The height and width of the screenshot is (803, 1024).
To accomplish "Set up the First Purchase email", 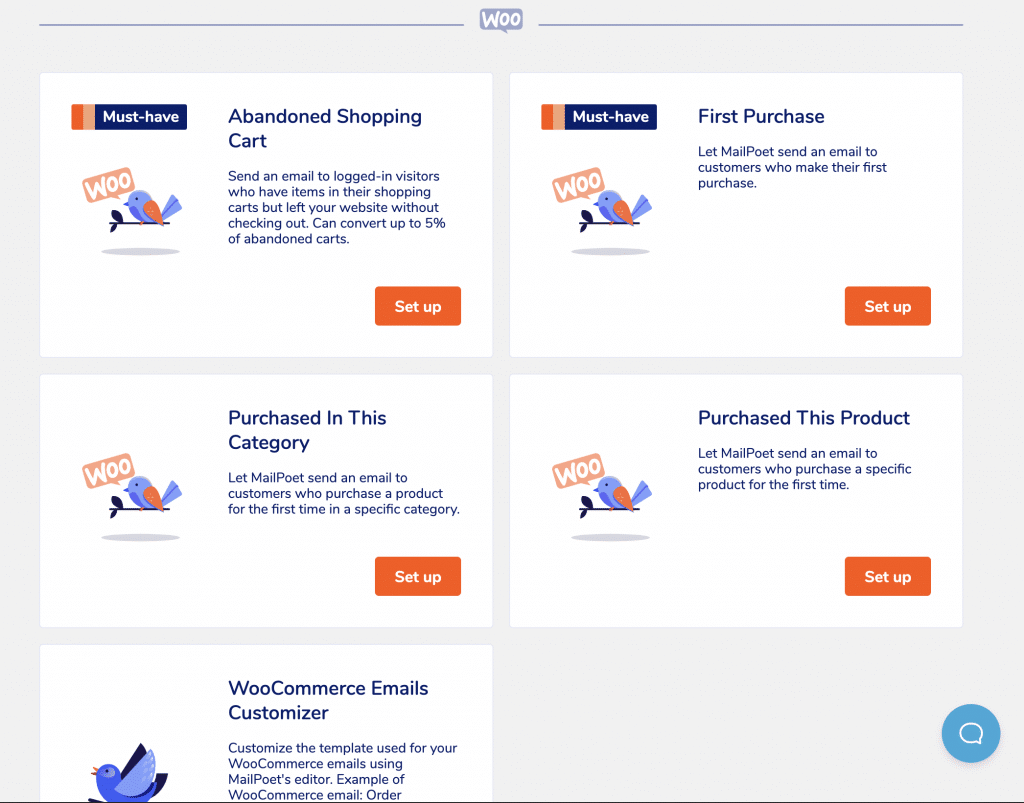I will point(887,306).
